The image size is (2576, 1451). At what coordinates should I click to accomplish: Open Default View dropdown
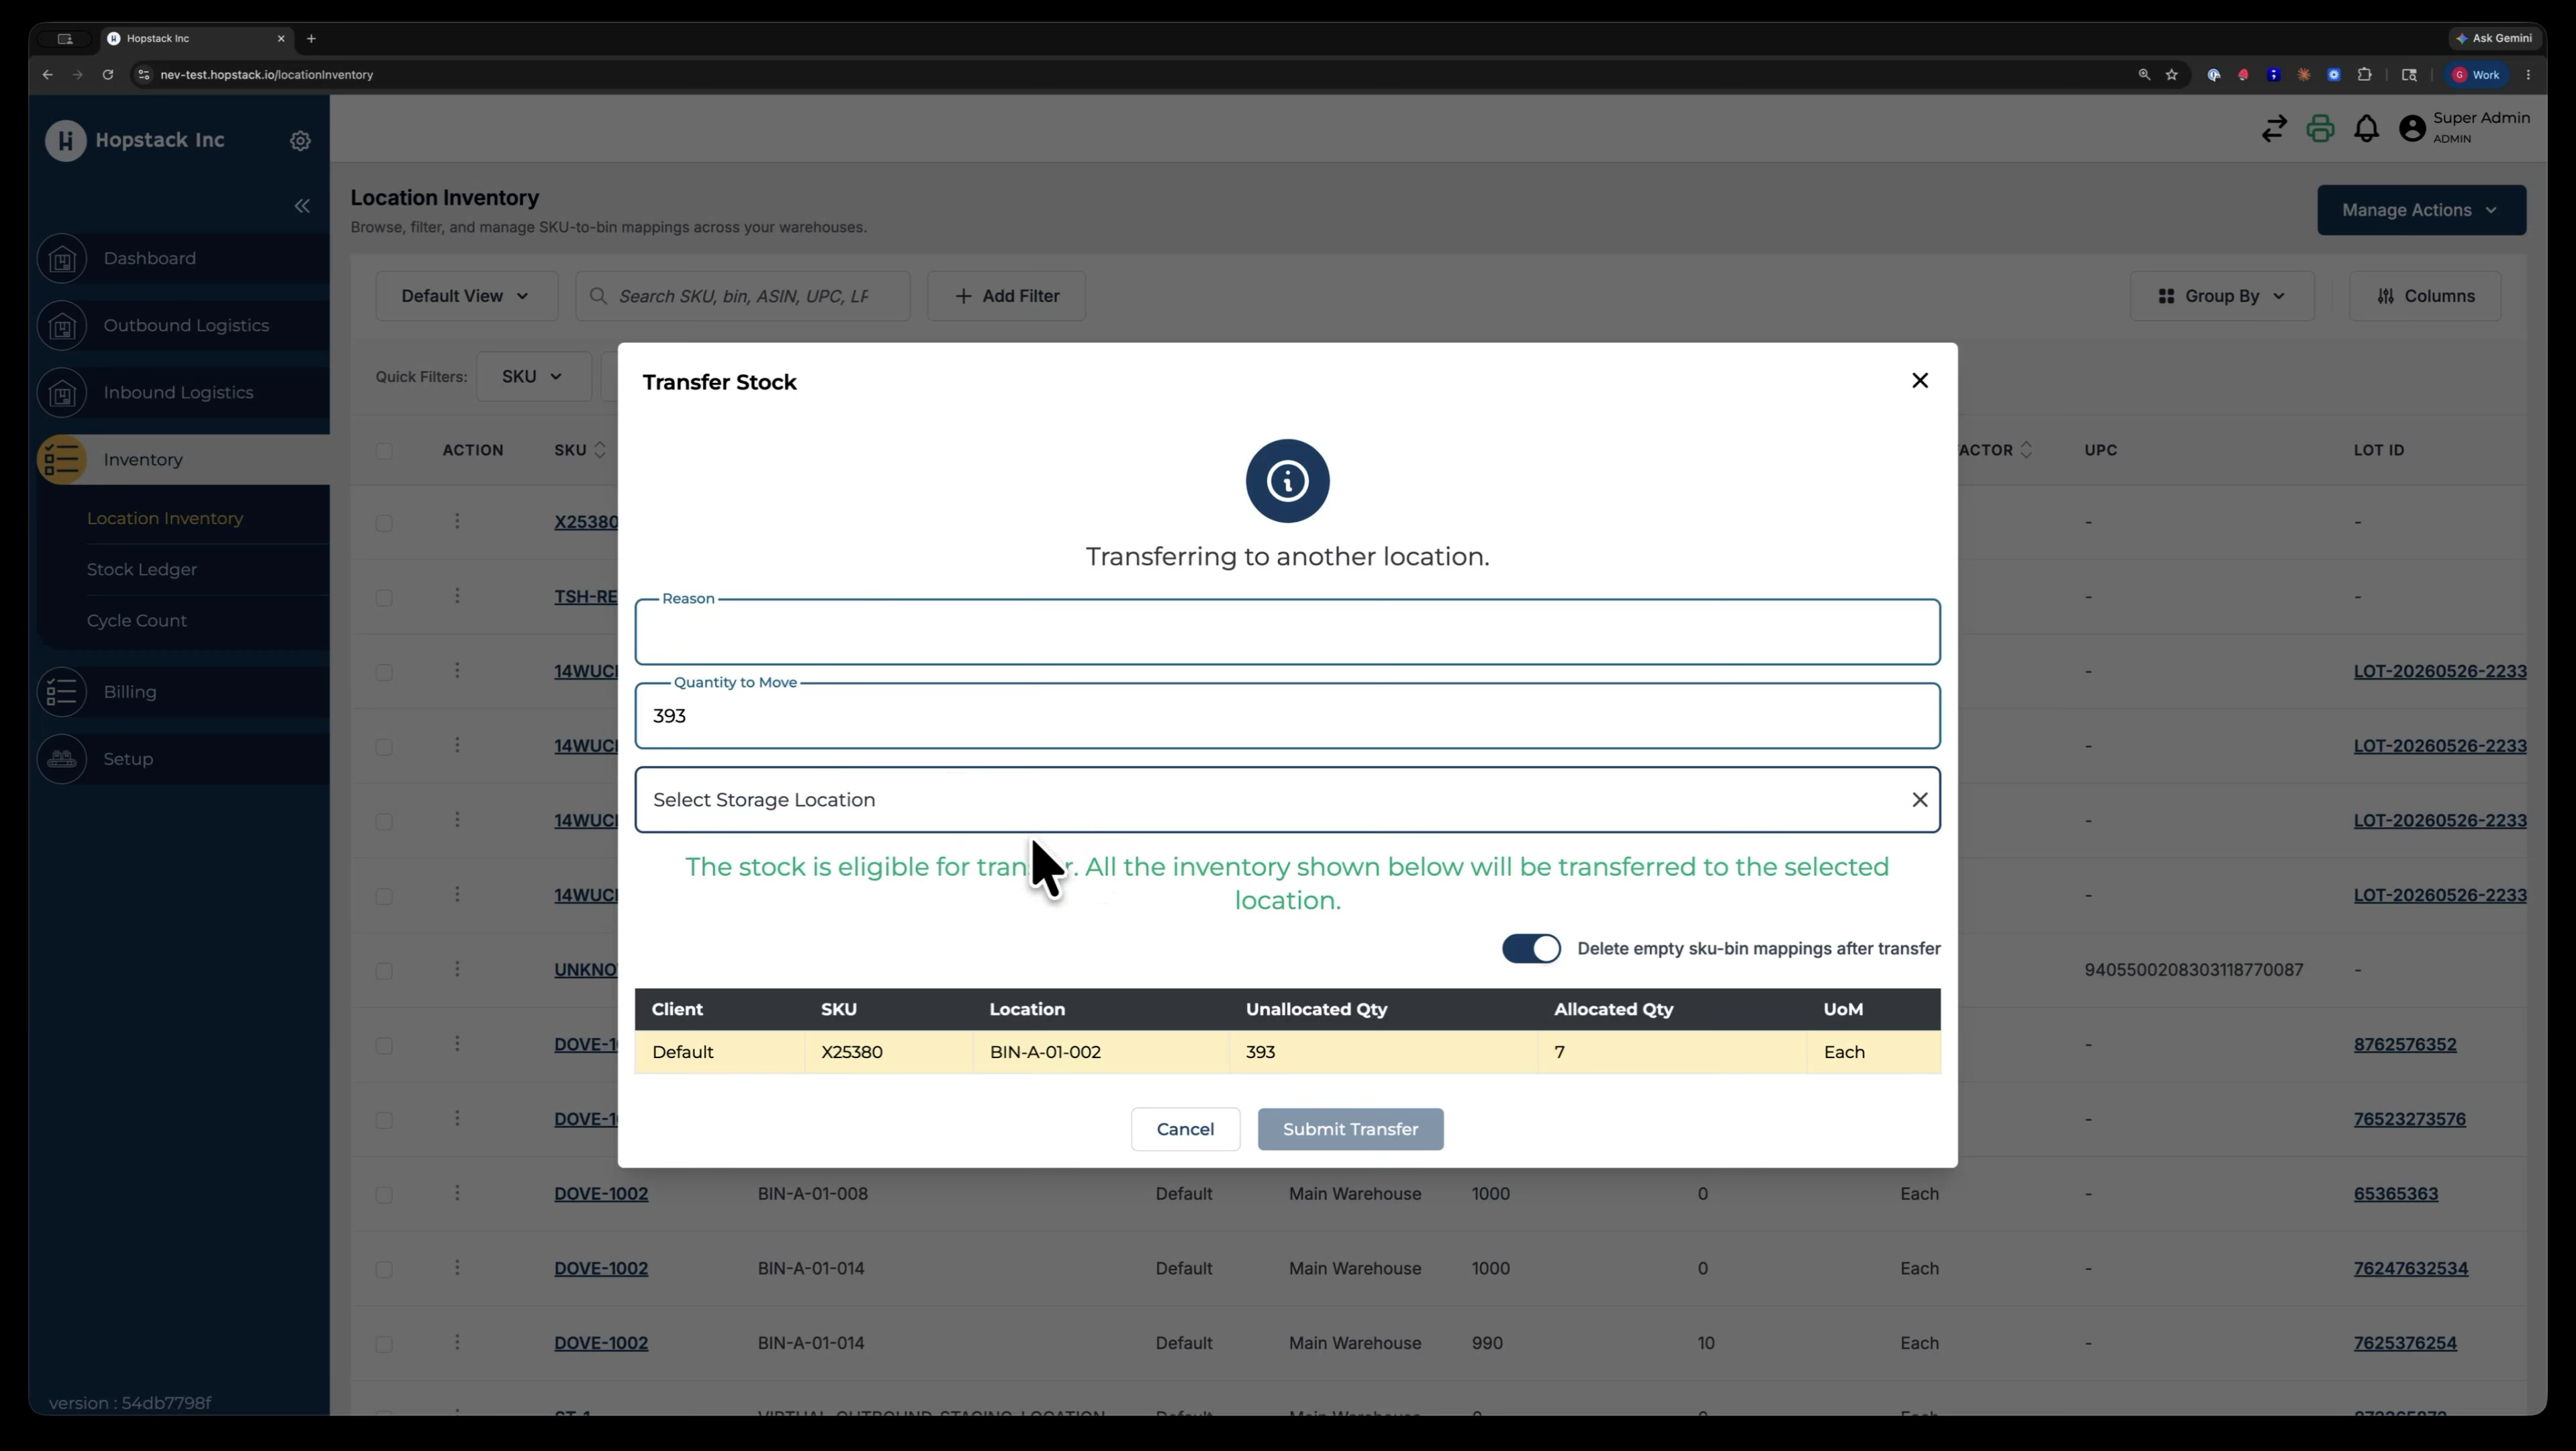[466, 296]
